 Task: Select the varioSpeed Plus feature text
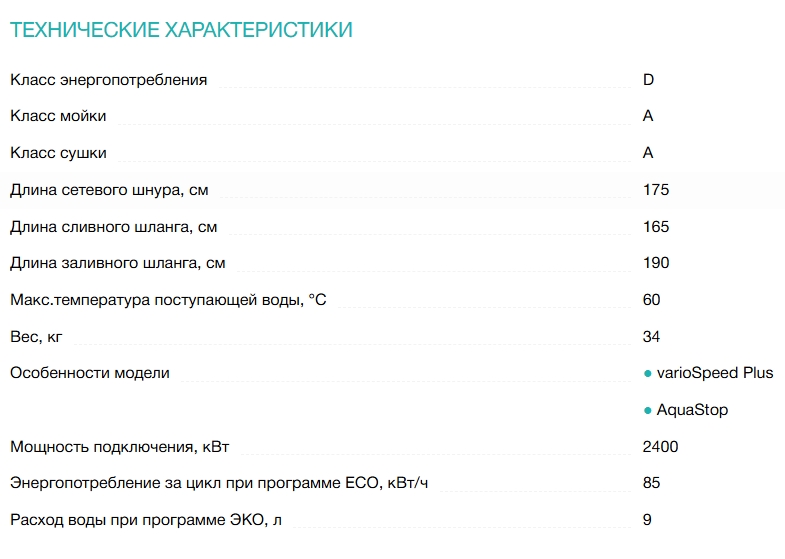tap(715, 373)
